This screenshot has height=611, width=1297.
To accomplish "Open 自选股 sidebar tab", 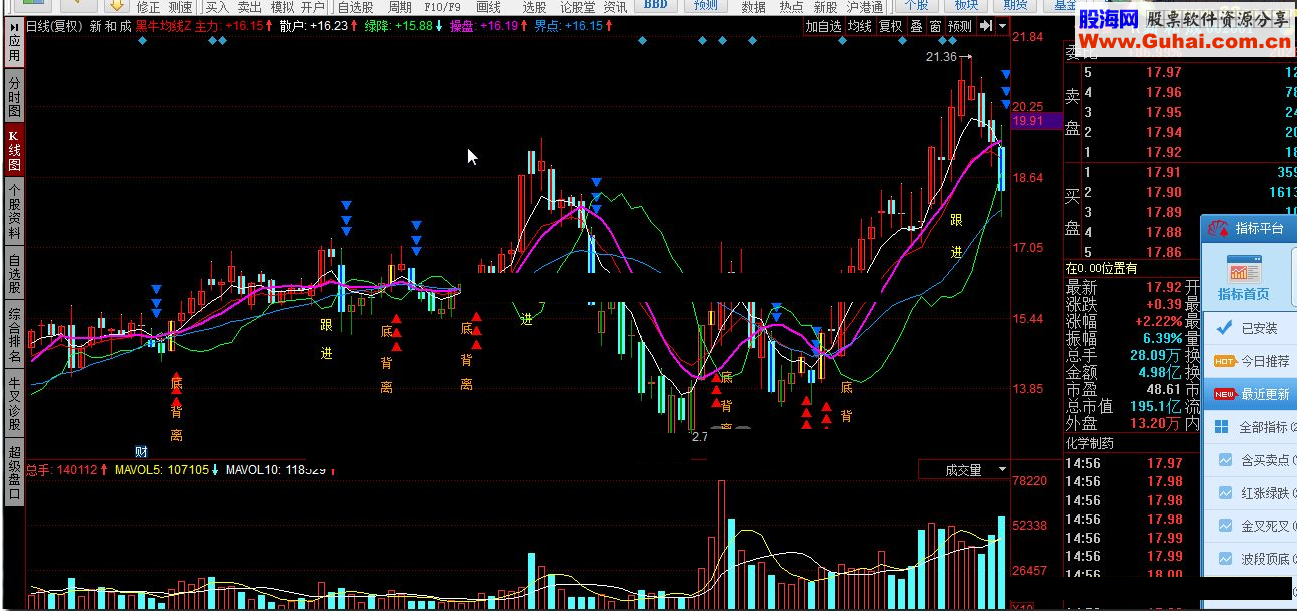I will click(14, 275).
